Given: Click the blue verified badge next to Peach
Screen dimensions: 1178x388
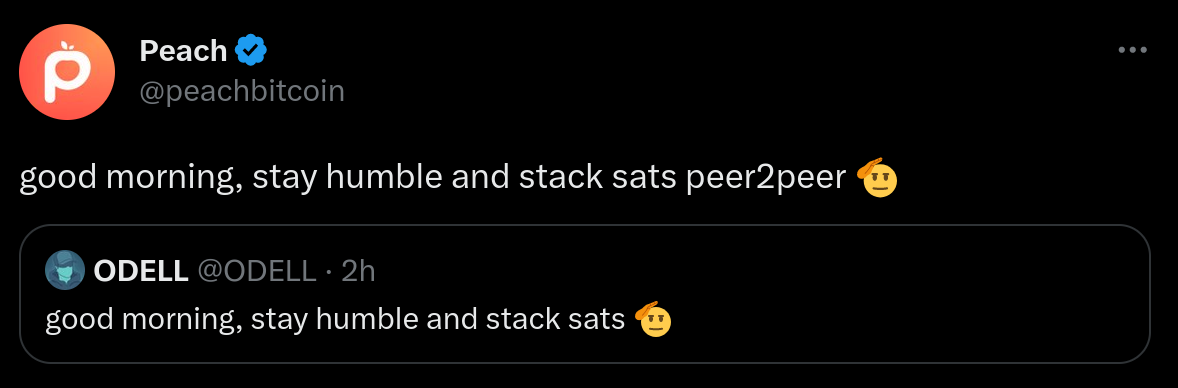Looking at the screenshot, I should point(252,51).
